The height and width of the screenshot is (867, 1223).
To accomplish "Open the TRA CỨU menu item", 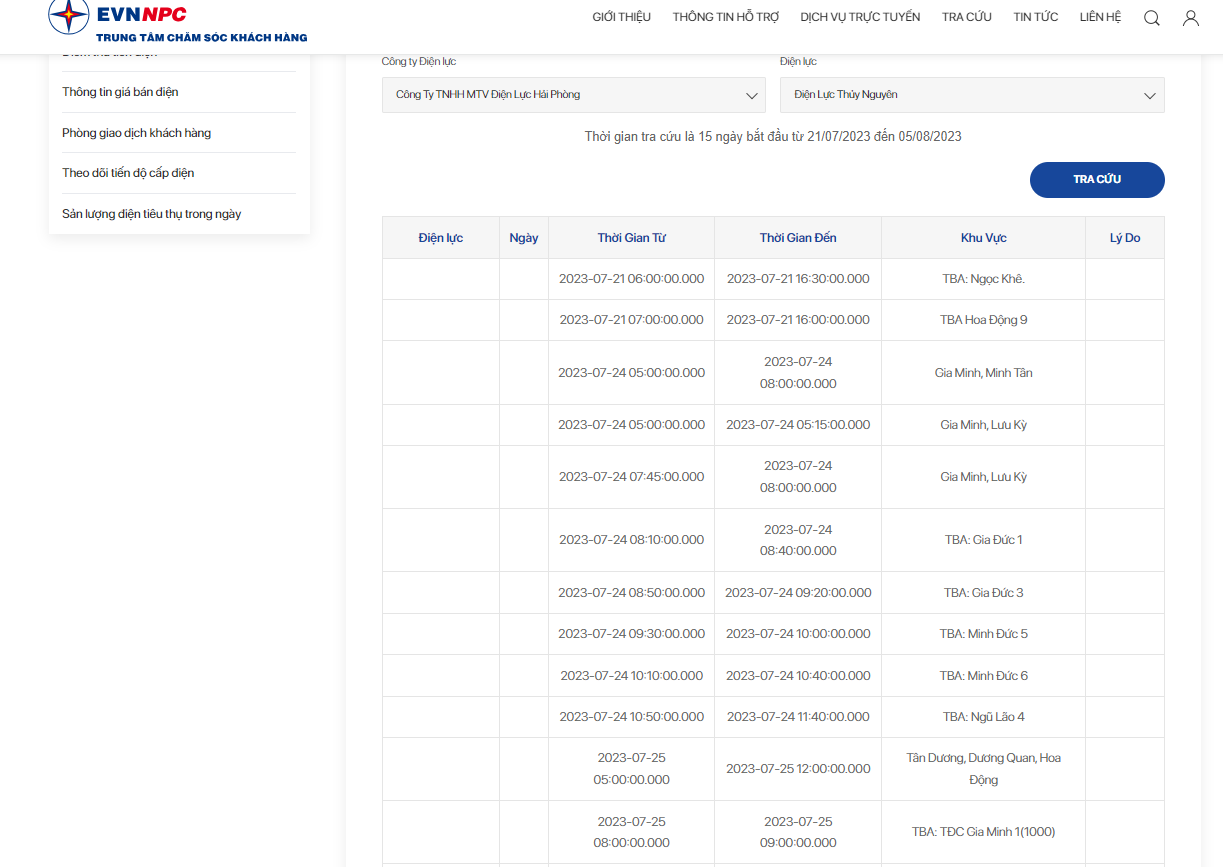I will point(967,17).
